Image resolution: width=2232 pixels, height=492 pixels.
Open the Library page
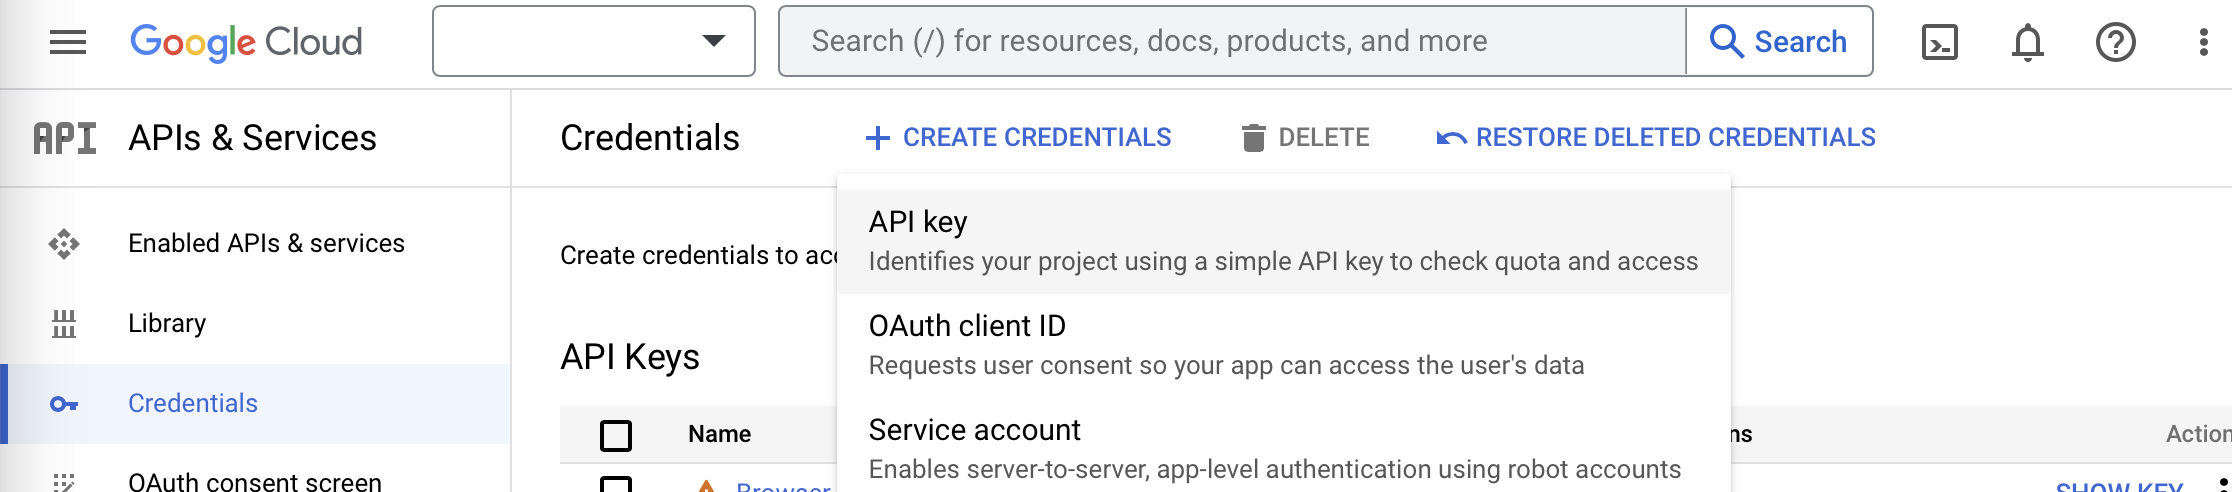click(x=167, y=323)
